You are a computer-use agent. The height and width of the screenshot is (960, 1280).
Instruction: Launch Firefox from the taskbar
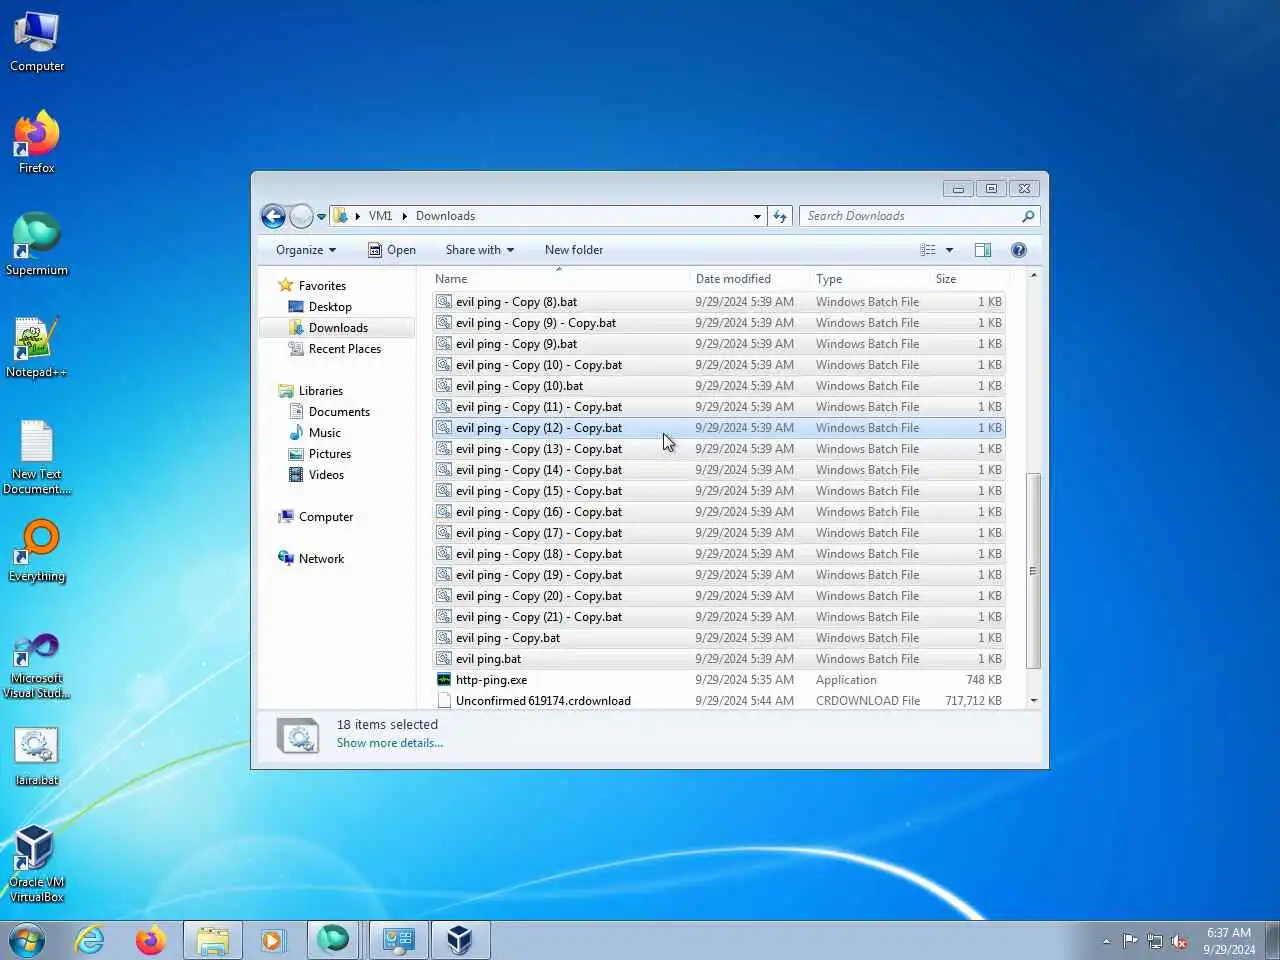point(151,940)
